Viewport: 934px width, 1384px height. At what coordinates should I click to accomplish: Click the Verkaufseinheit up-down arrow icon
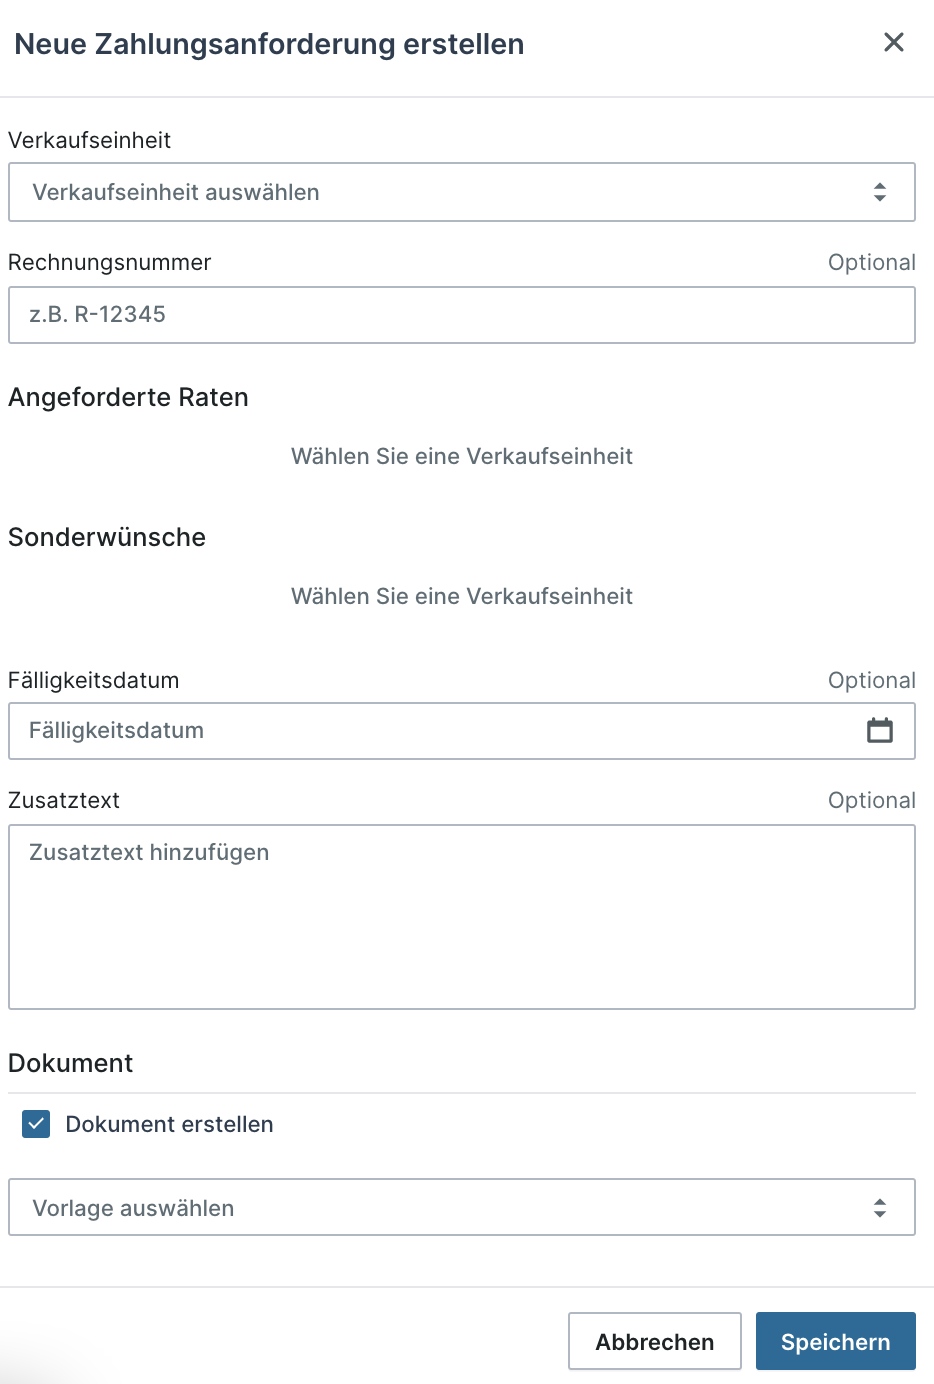point(880,192)
